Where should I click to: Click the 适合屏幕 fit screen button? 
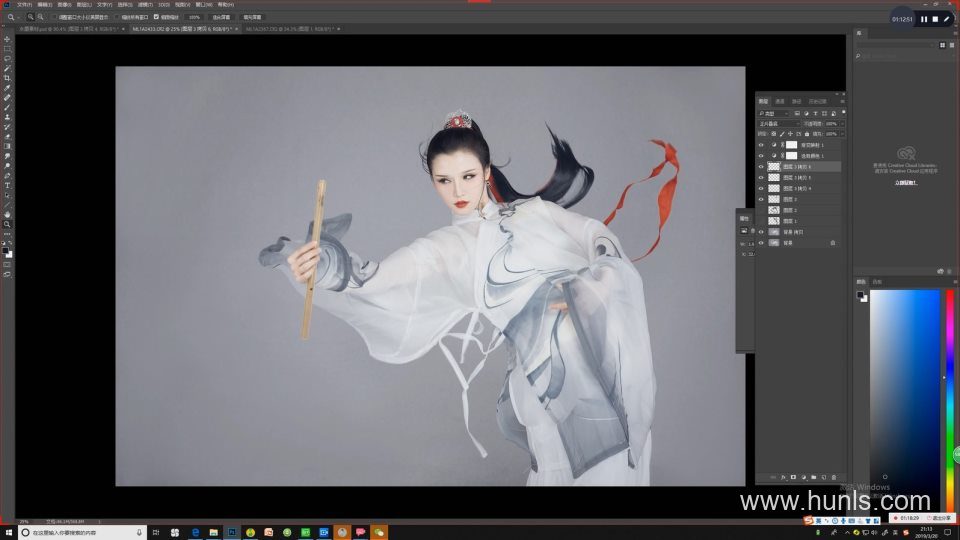[221, 17]
